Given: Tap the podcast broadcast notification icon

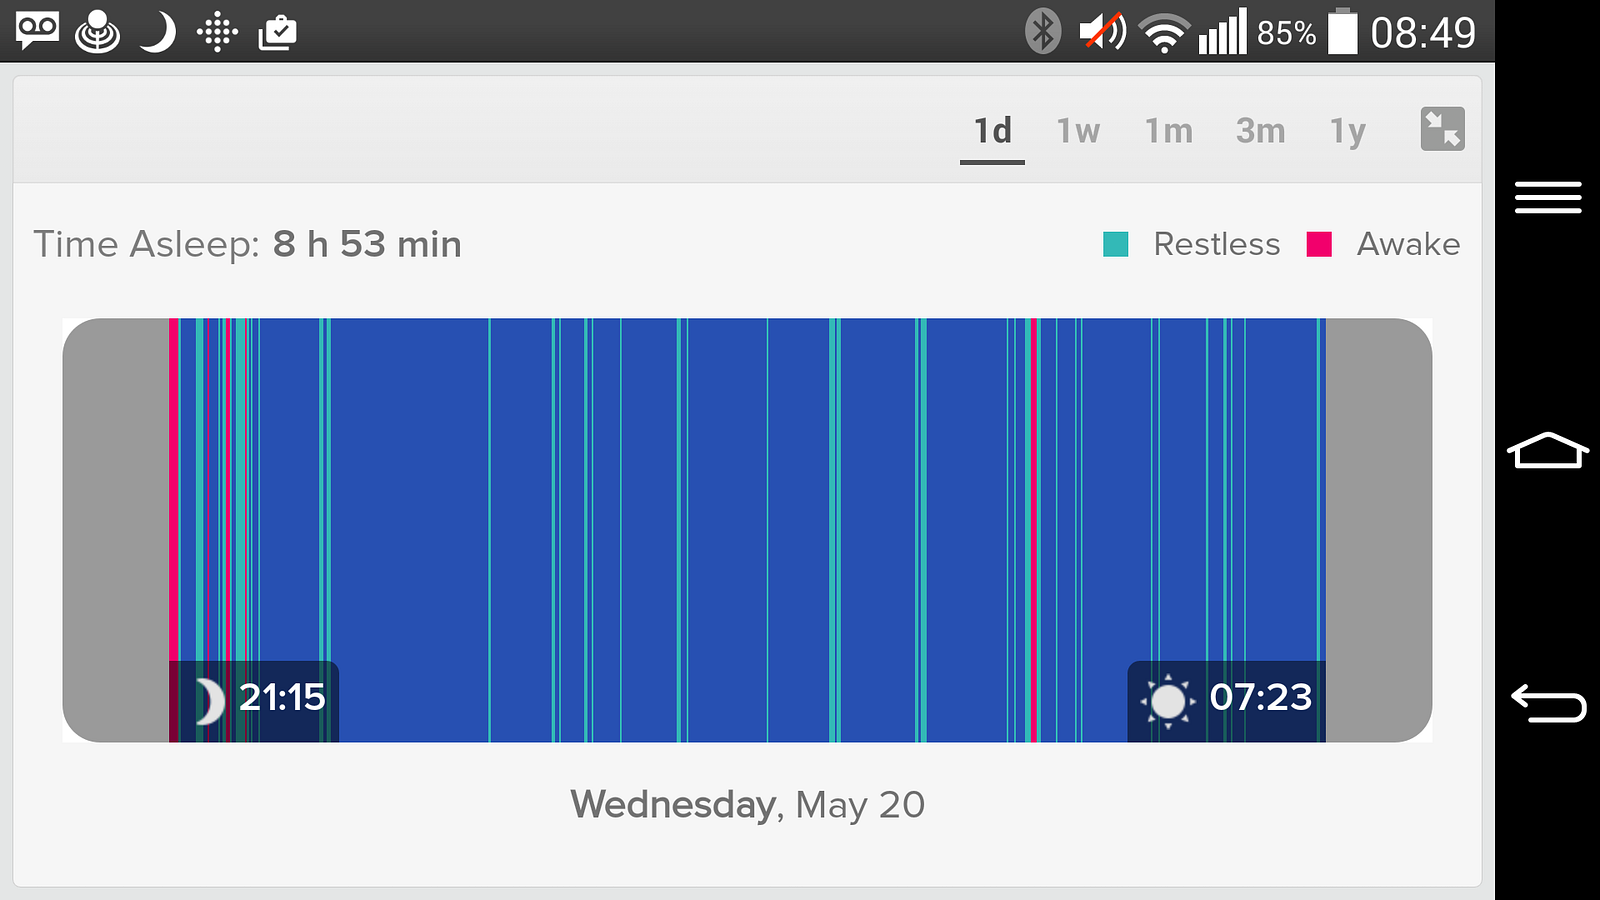Looking at the screenshot, I should tap(98, 32).
